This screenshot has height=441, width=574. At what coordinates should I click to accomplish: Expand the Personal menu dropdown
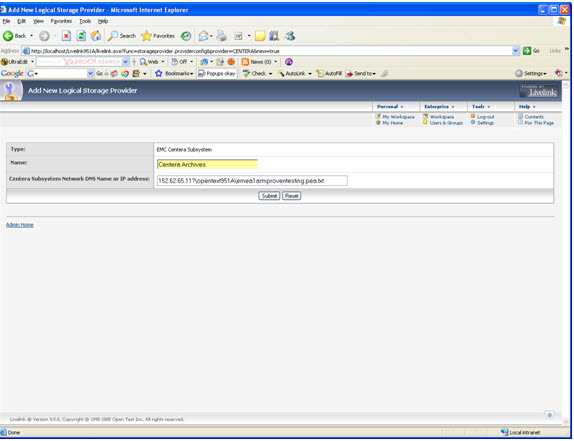tap(390, 106)
